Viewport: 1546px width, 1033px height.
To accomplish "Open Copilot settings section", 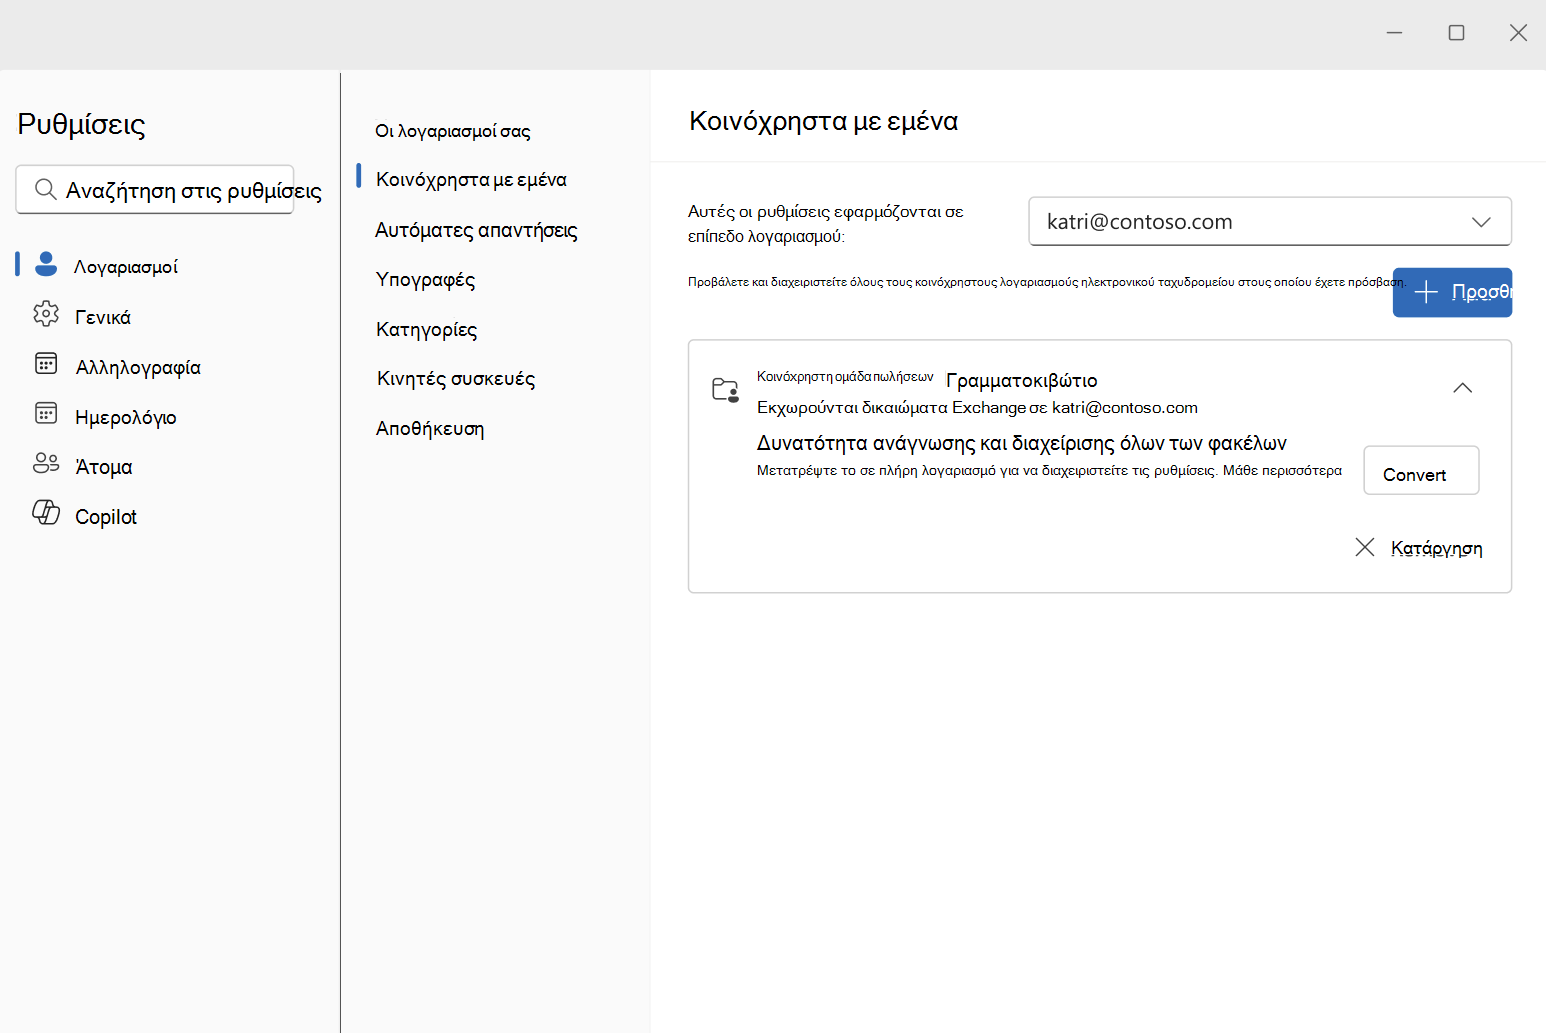I will coord(106,516).
